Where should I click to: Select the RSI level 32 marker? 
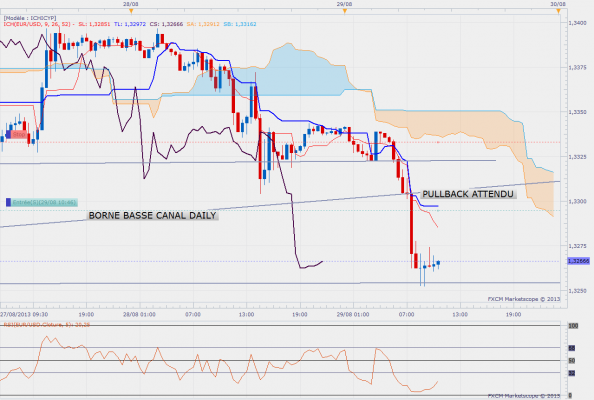click(x=572, y=373)
